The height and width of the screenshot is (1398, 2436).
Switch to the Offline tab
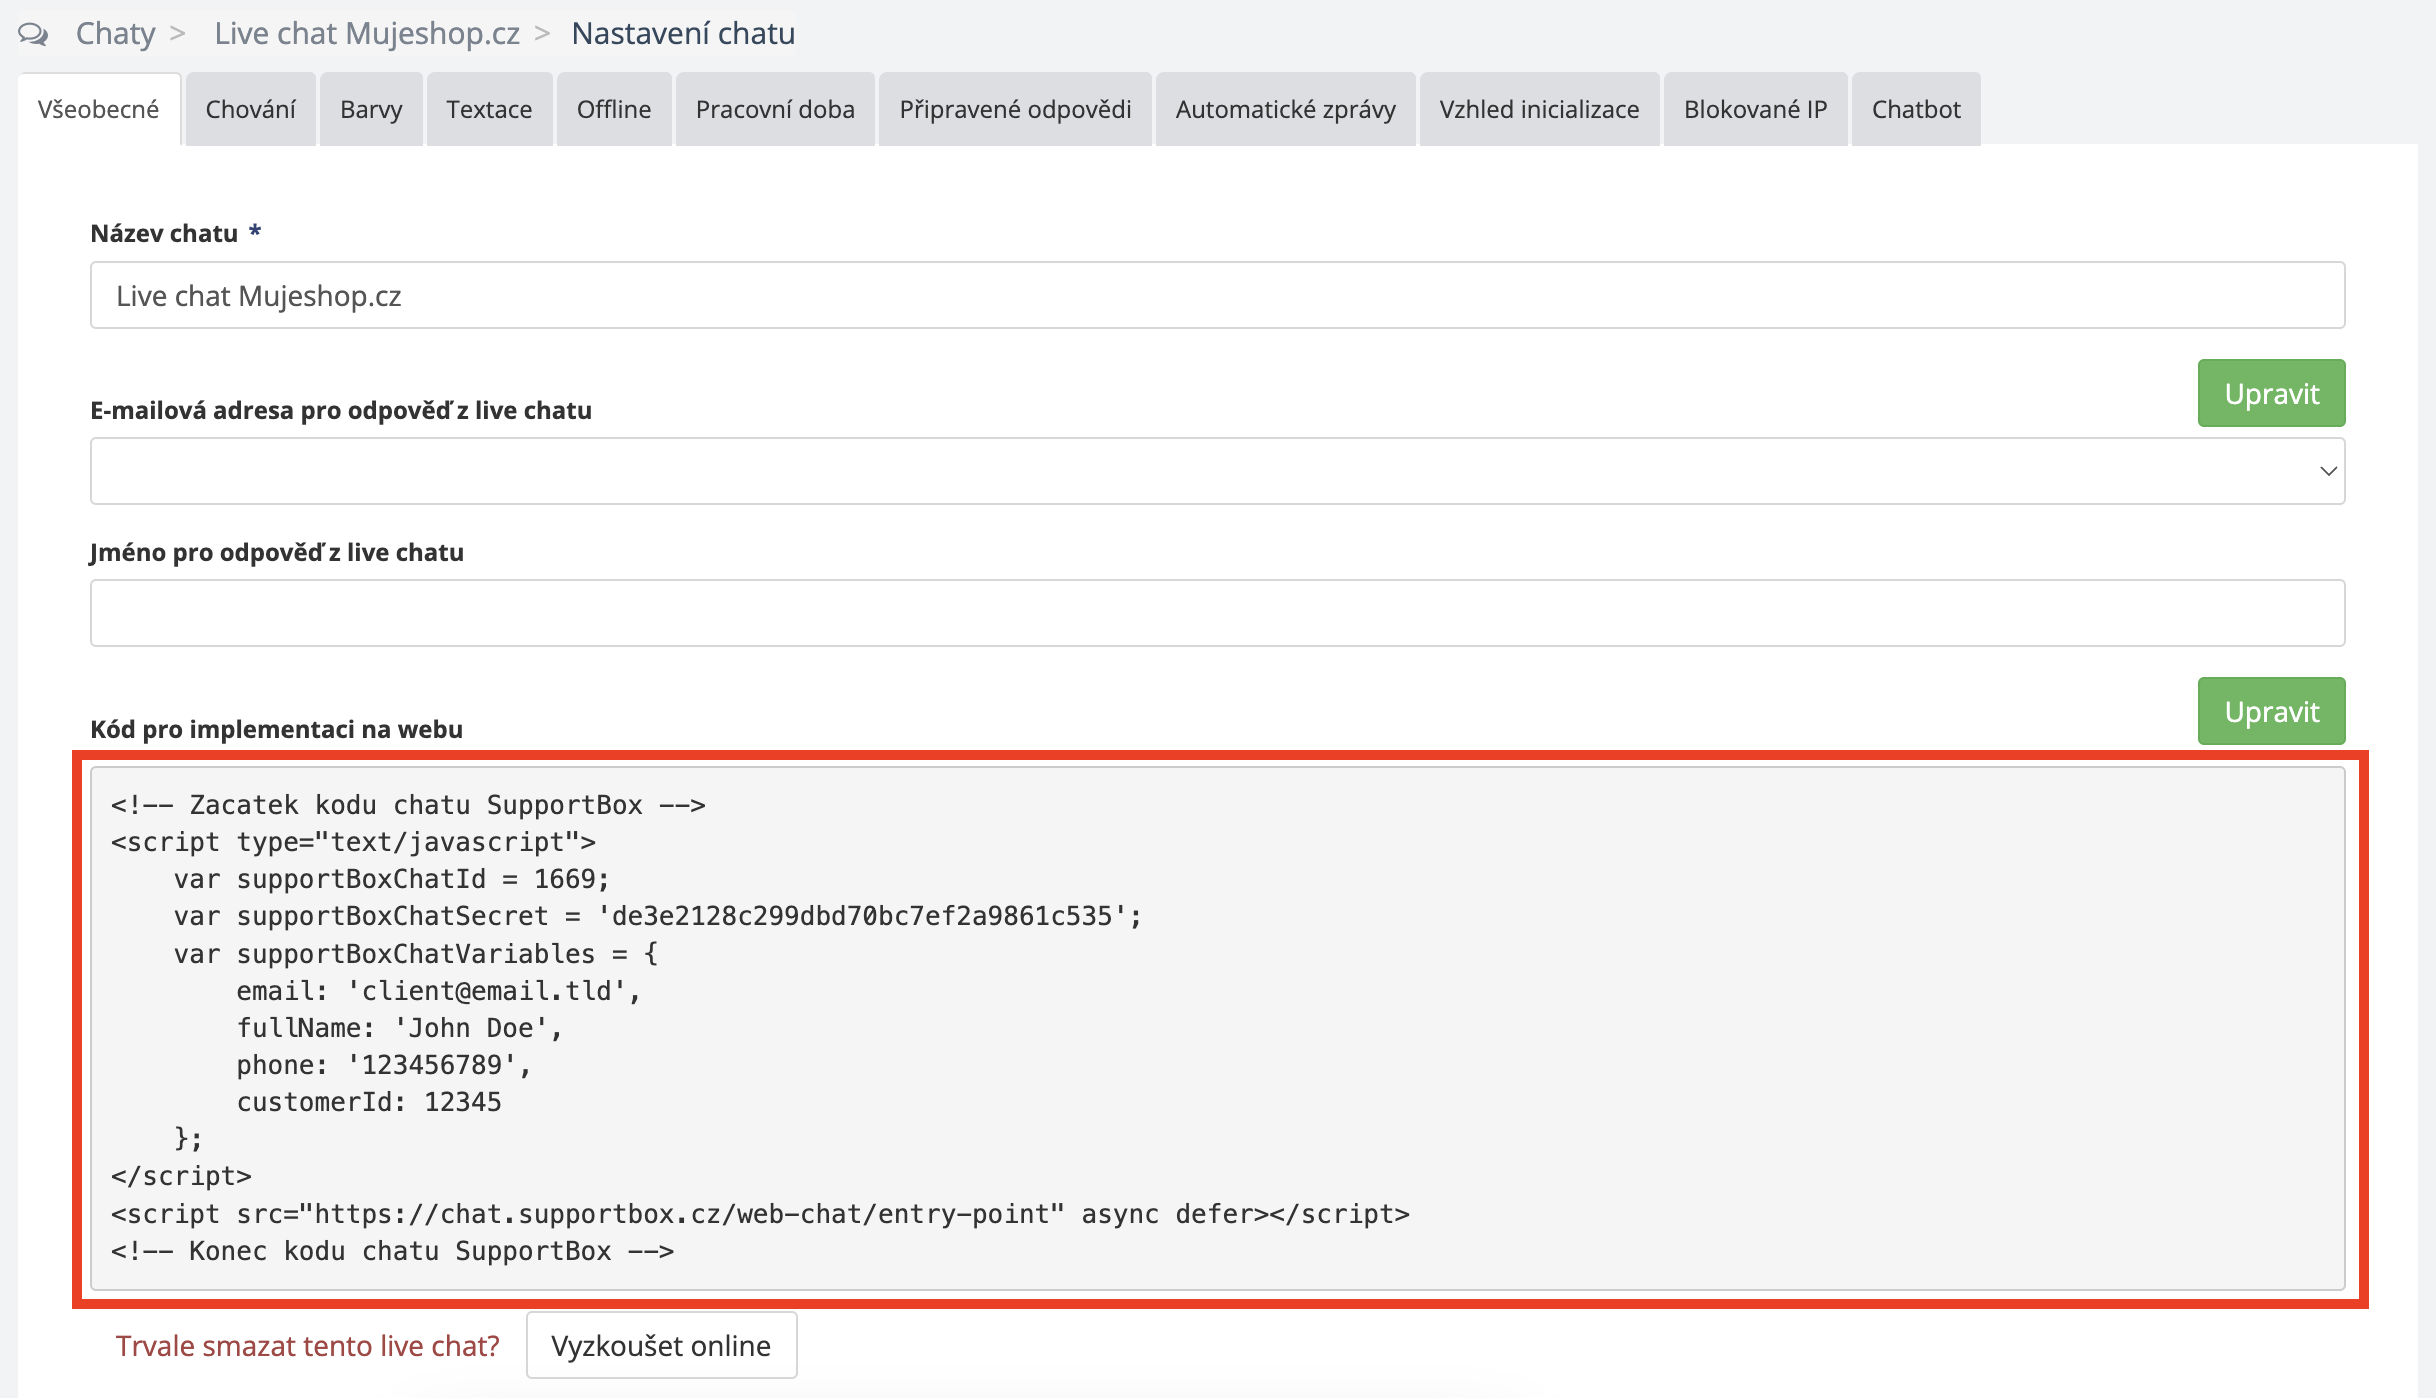click(613, 110)
